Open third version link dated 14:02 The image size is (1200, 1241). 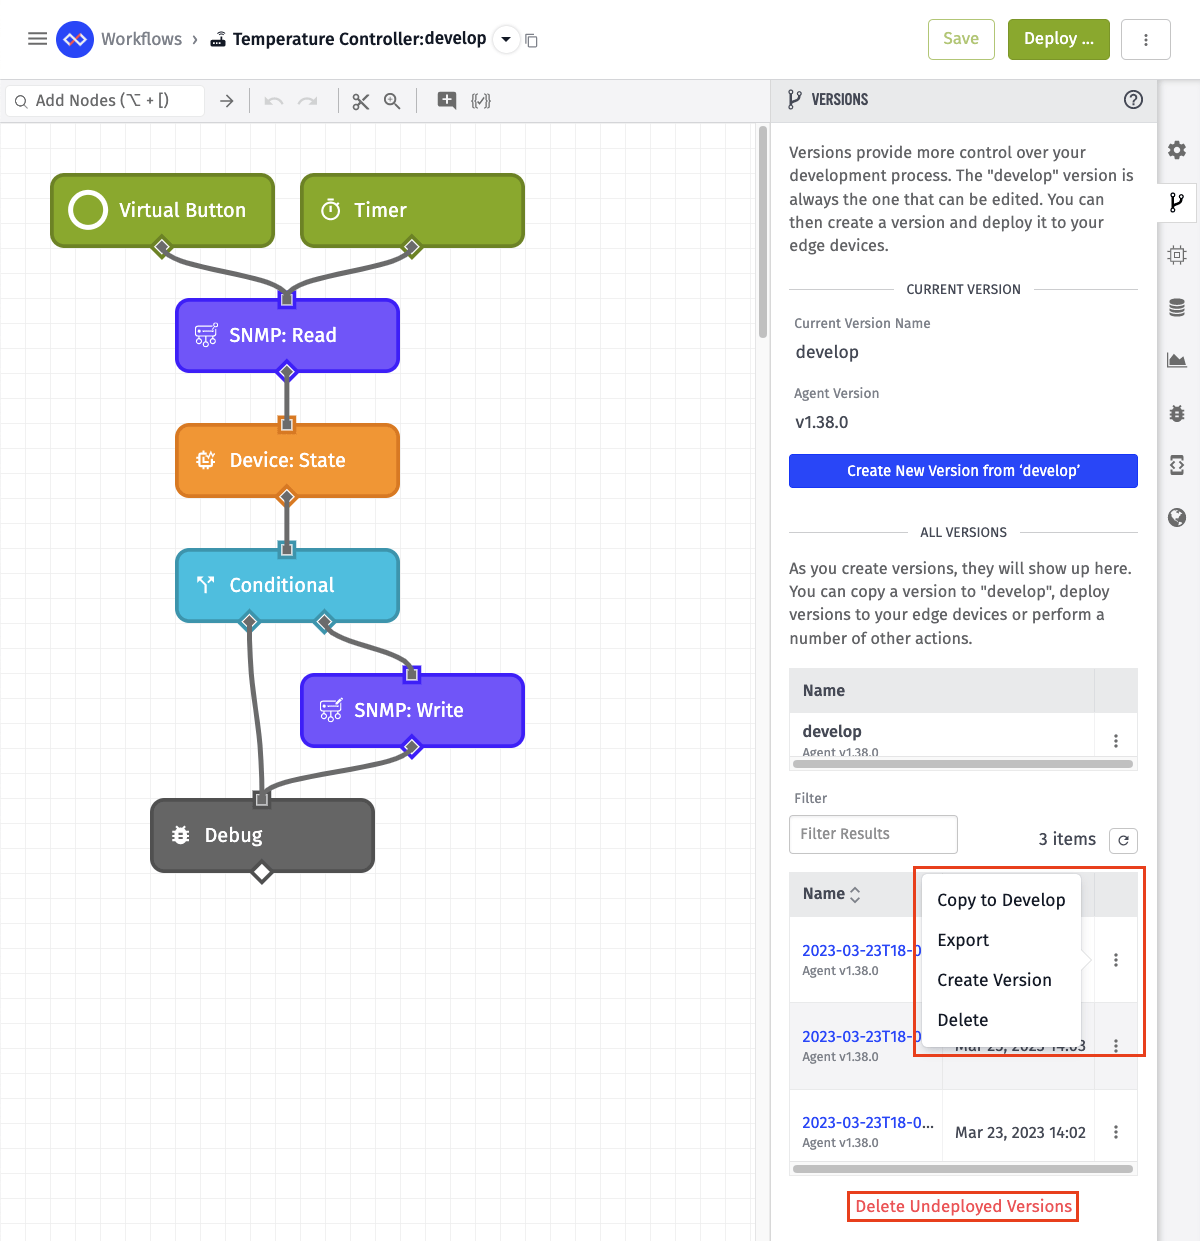click(x=868, y=1122)
